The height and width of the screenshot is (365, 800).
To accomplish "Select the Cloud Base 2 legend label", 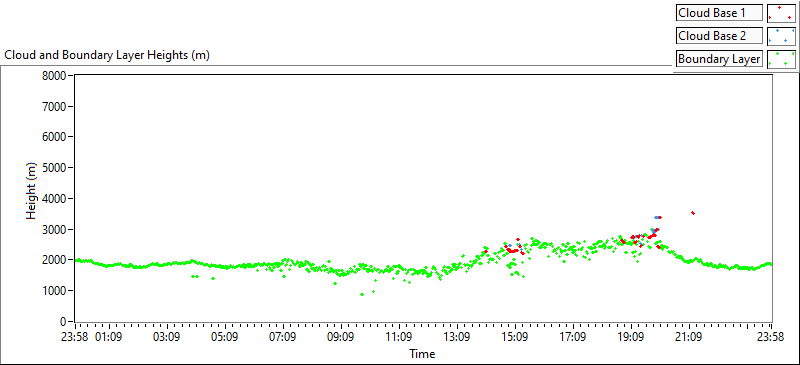I will coord(719,36).
